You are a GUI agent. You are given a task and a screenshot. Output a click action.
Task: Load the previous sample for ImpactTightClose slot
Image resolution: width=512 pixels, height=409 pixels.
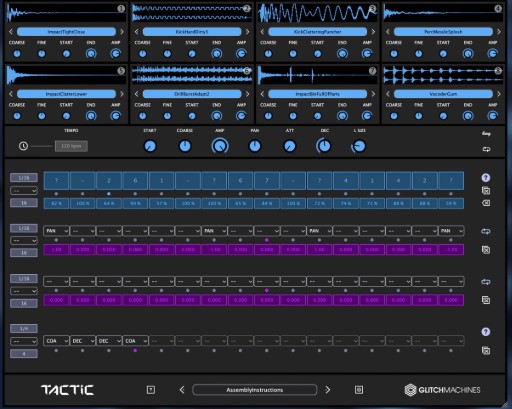pos(11,32)
